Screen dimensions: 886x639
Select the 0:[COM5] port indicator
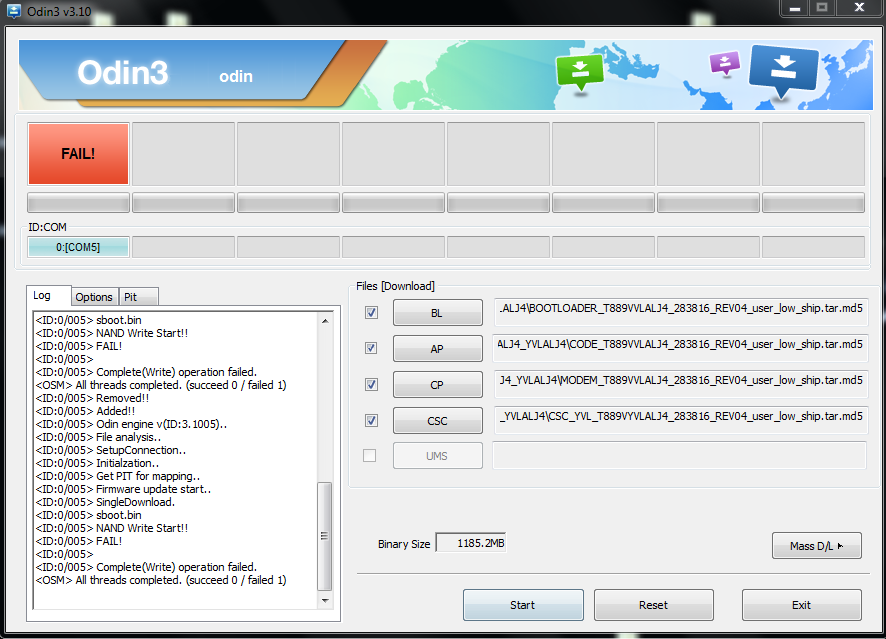[x=79, y=247]
